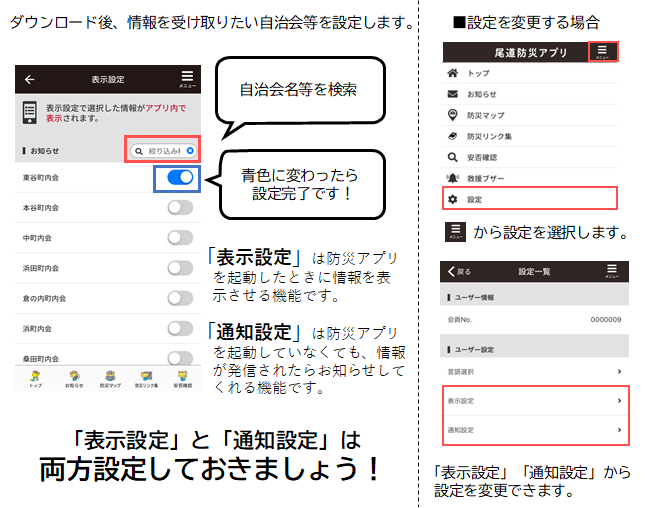
Task: Open 防災リンク集 with the book icon in the menu
Action: tap(530, 136)
